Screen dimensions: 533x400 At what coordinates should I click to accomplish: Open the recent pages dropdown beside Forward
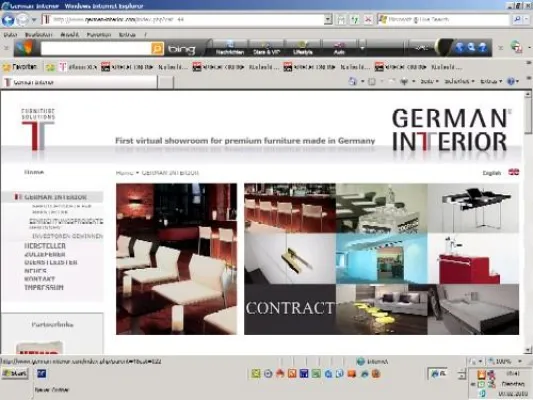point(34,20)
